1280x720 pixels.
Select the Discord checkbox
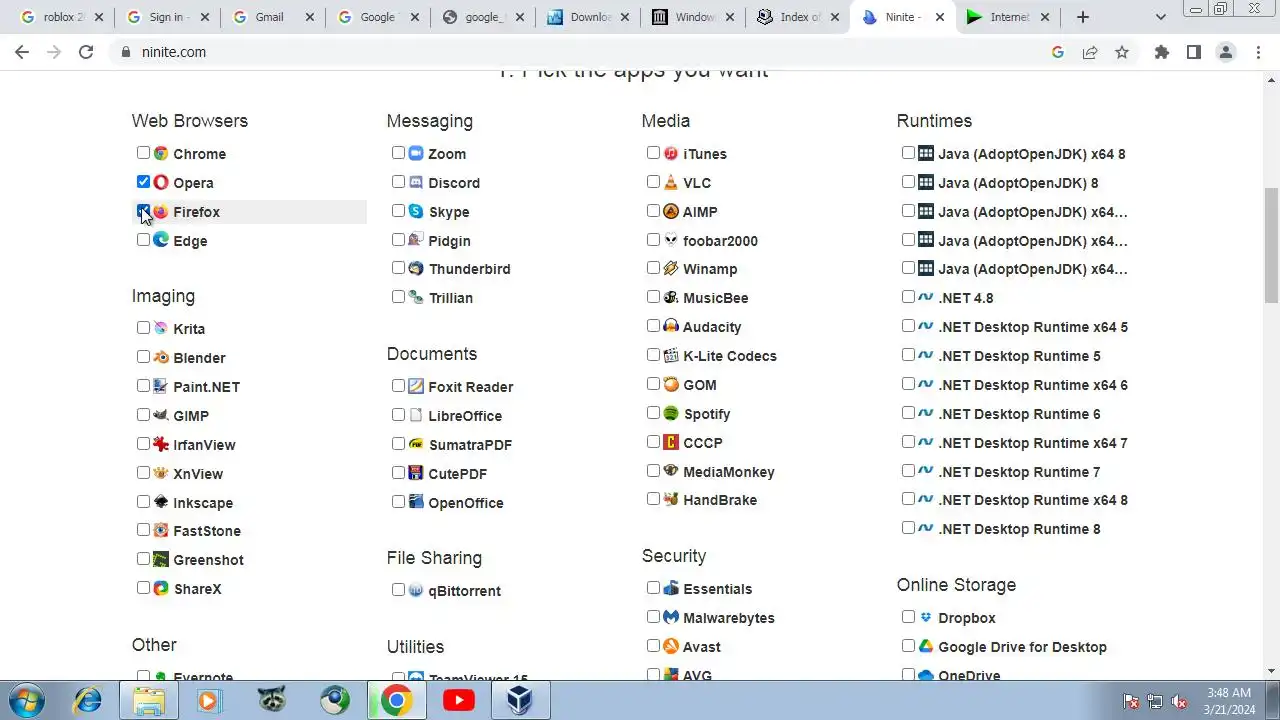398,182
